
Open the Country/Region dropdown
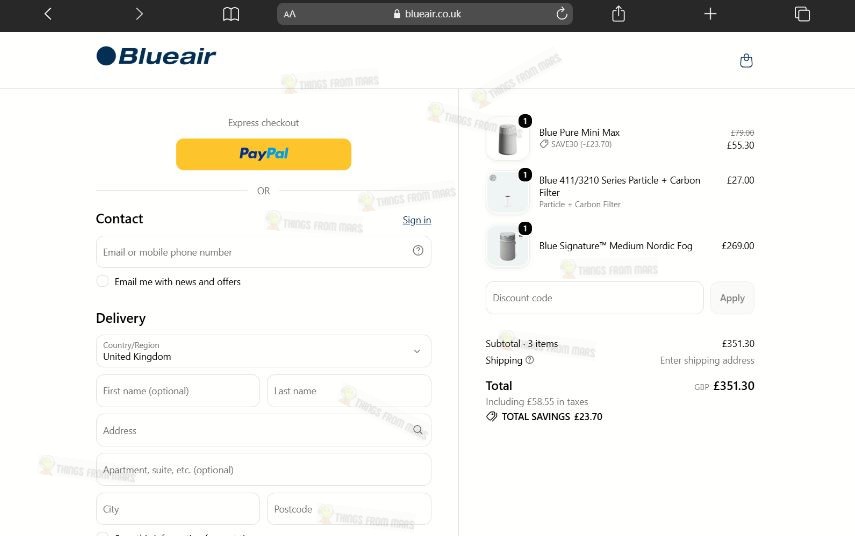coord(263,351)
